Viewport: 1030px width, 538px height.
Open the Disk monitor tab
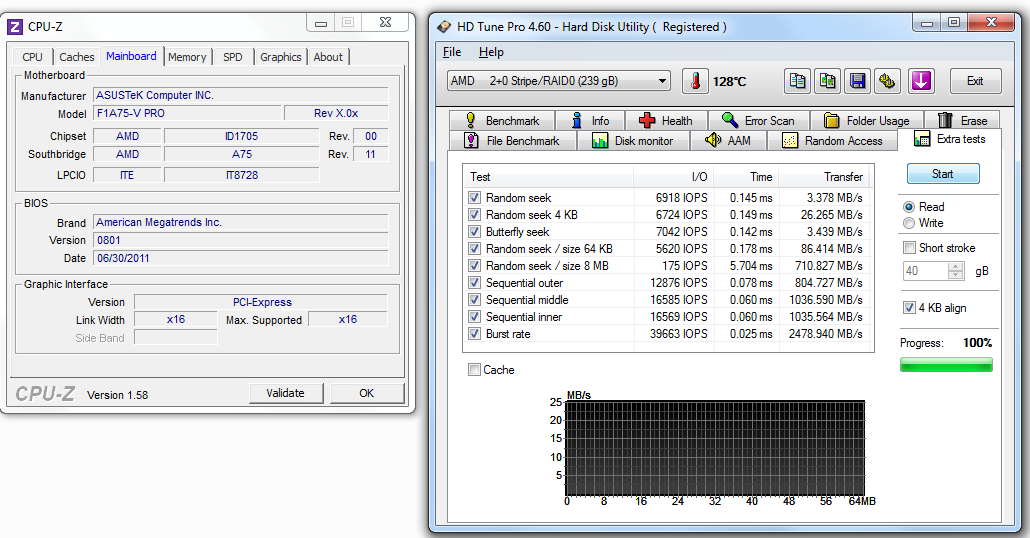[633, 141]
